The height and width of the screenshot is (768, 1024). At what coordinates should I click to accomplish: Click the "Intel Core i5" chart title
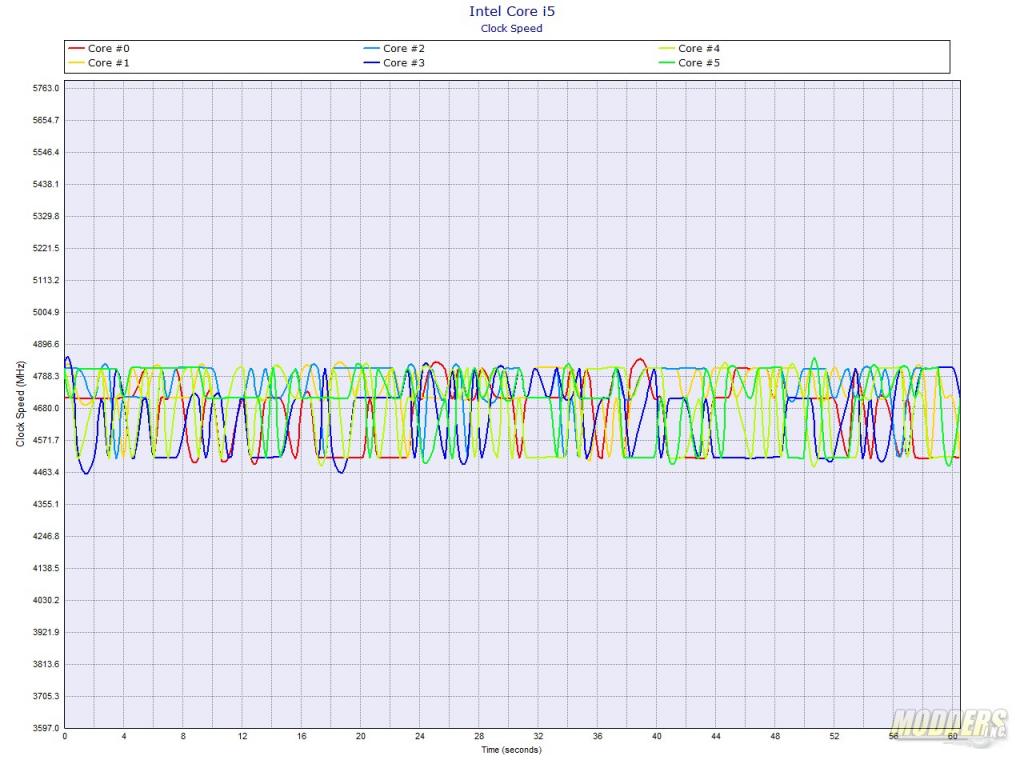[512, 11]
